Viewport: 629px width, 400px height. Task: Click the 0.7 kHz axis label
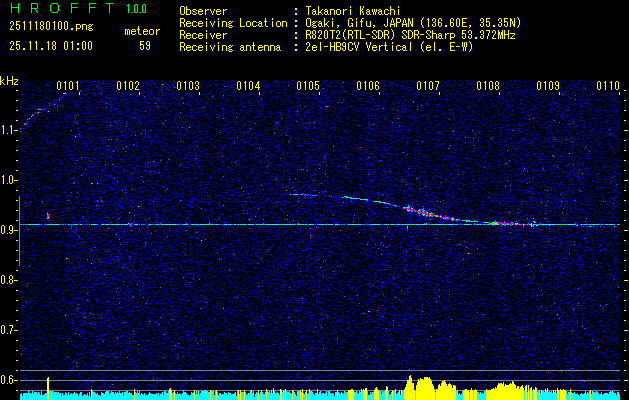[8, 330]
